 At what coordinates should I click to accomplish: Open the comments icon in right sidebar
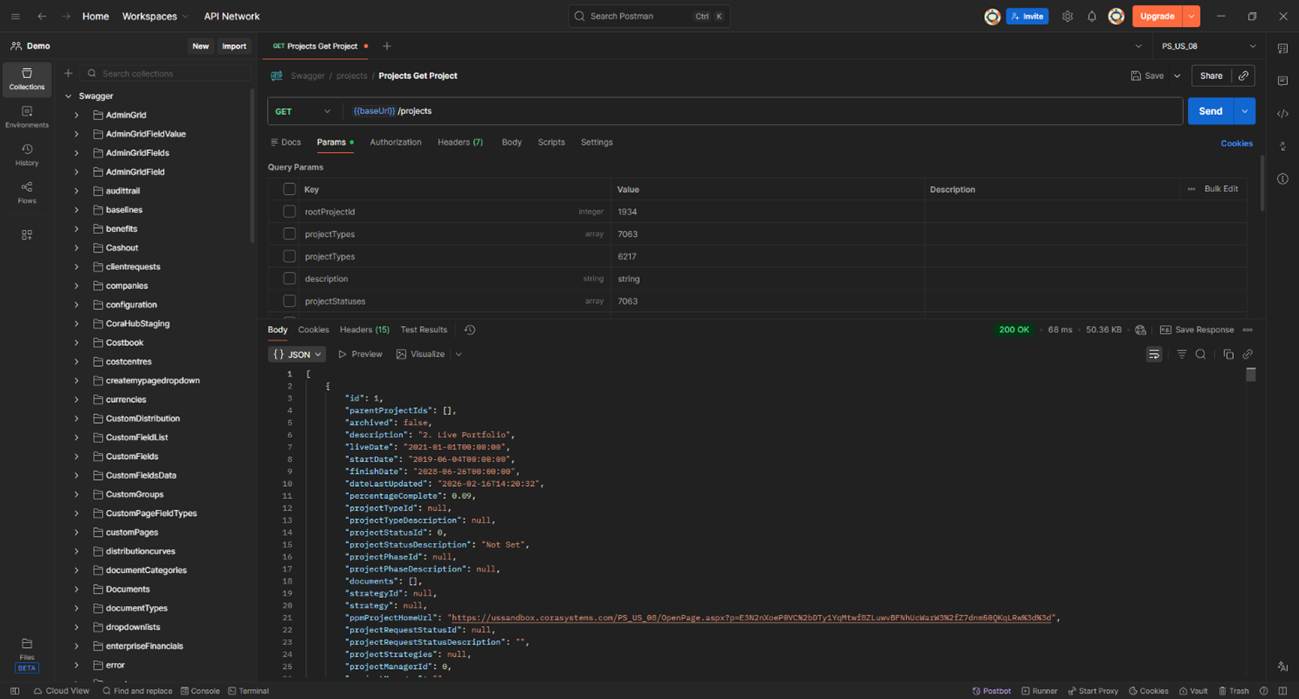point(1282,81)
